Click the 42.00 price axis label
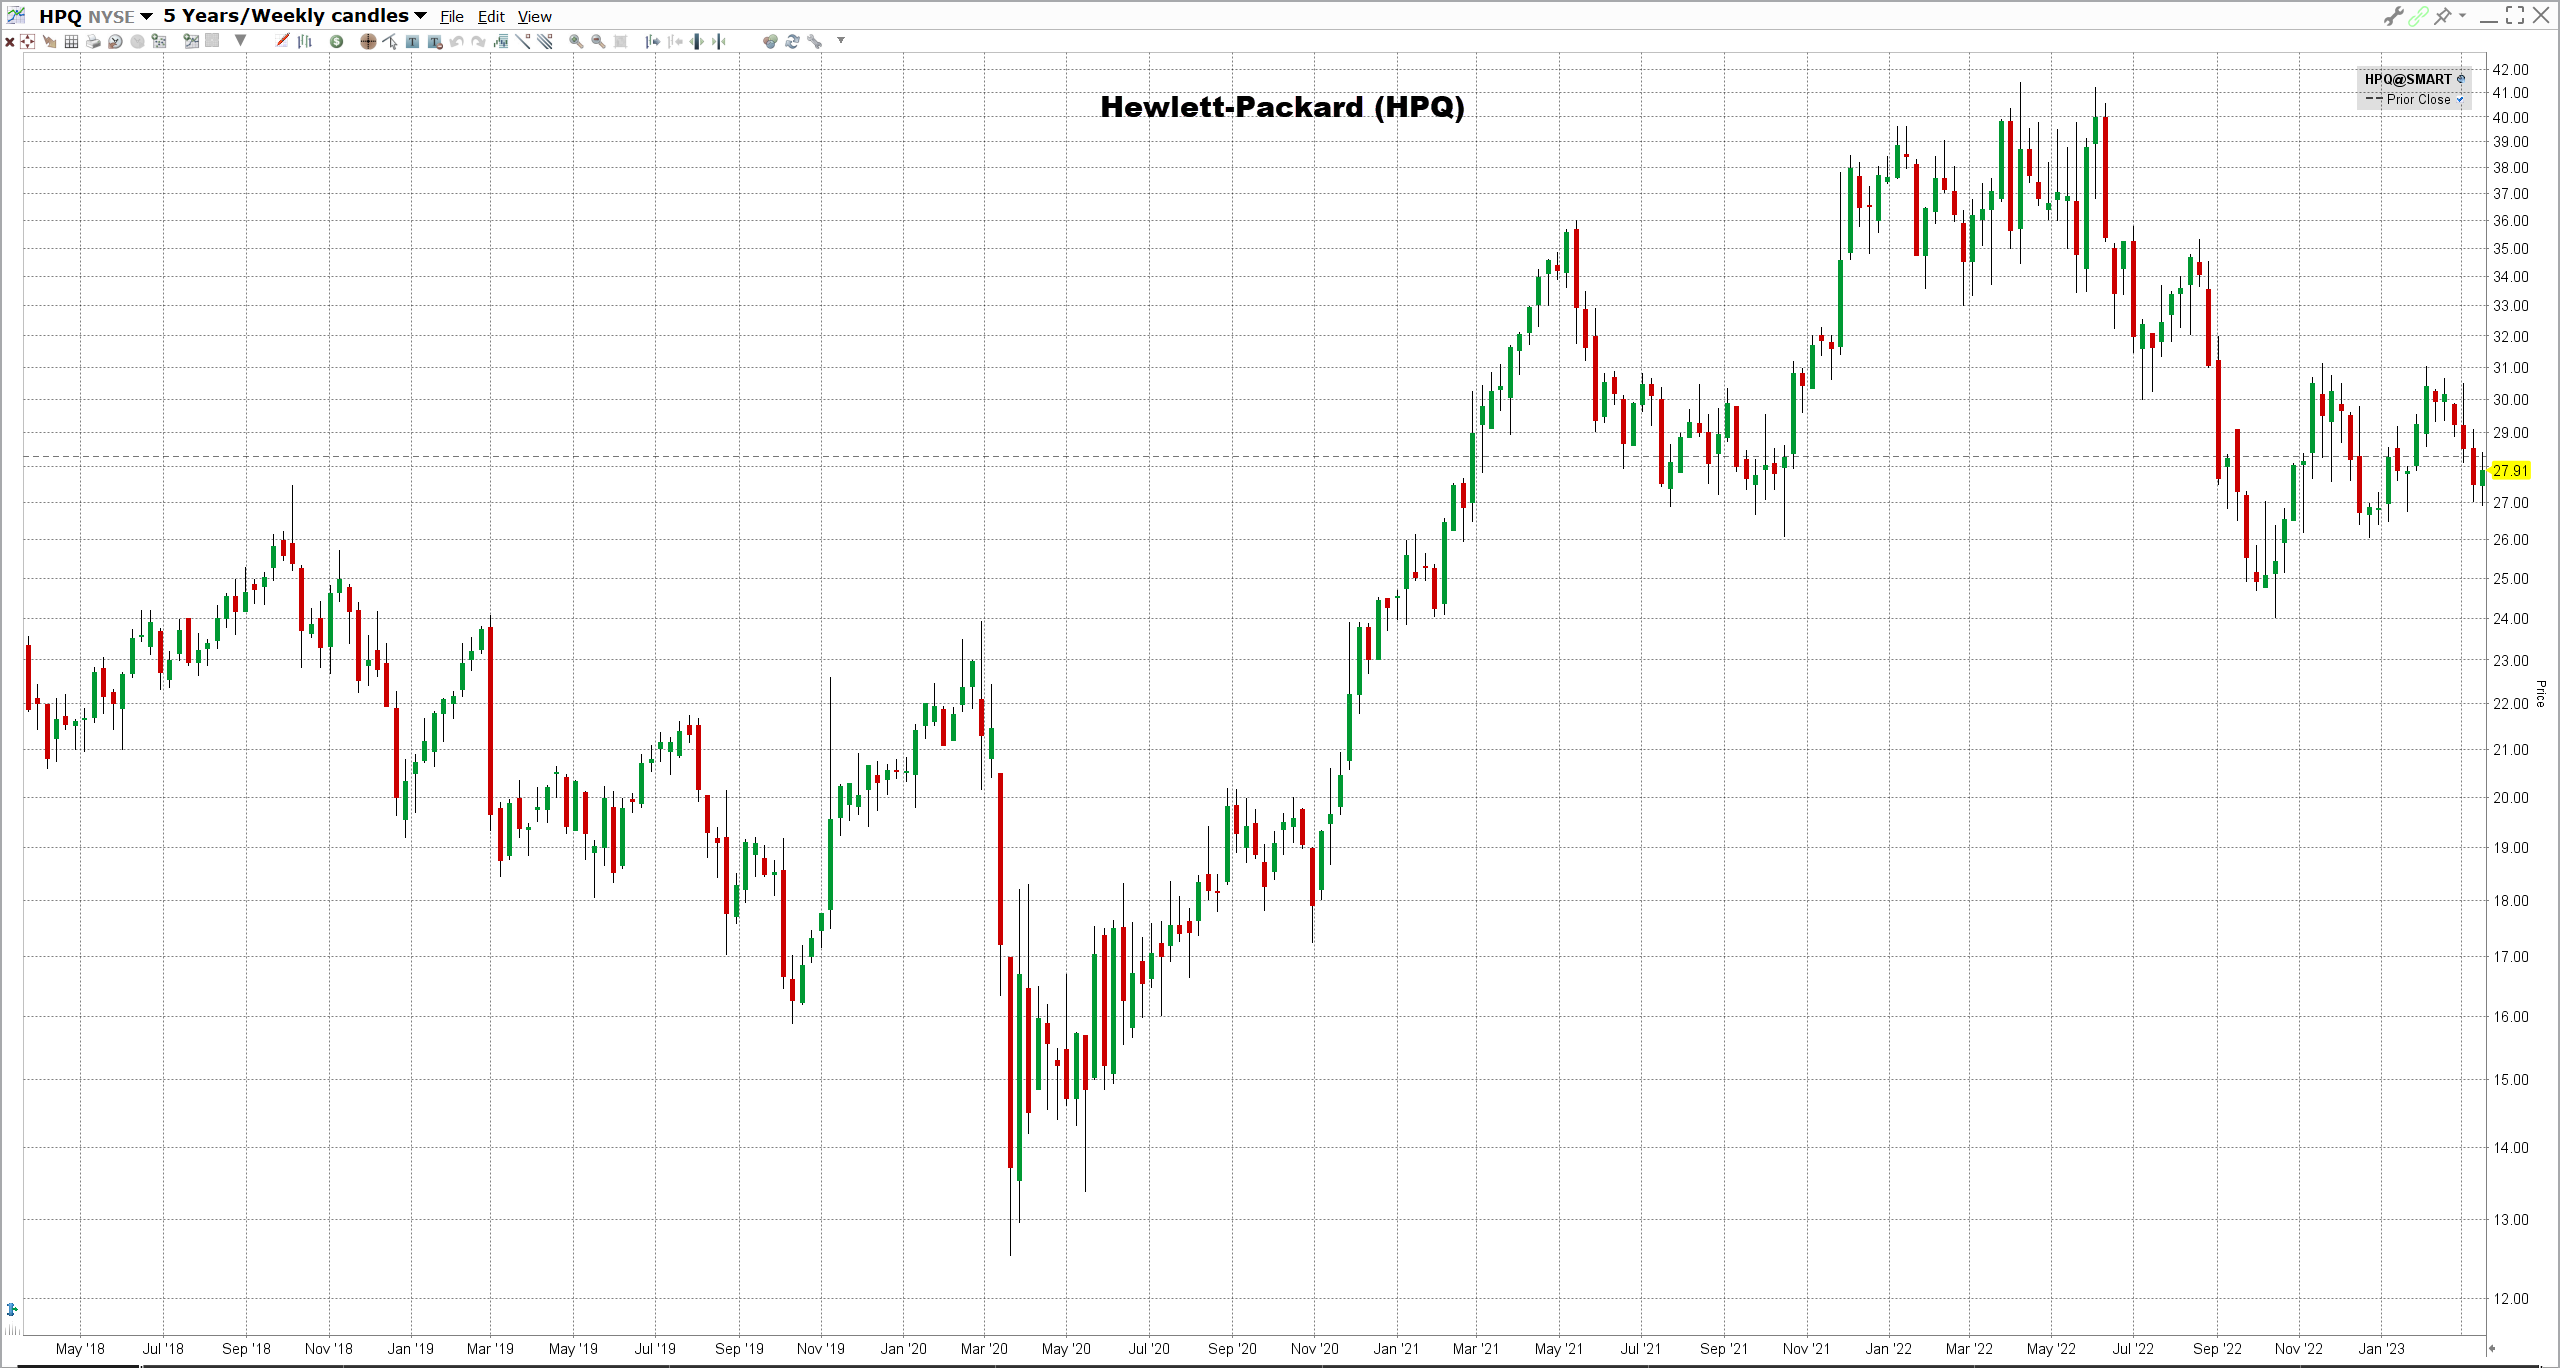 click(2510, 69)
